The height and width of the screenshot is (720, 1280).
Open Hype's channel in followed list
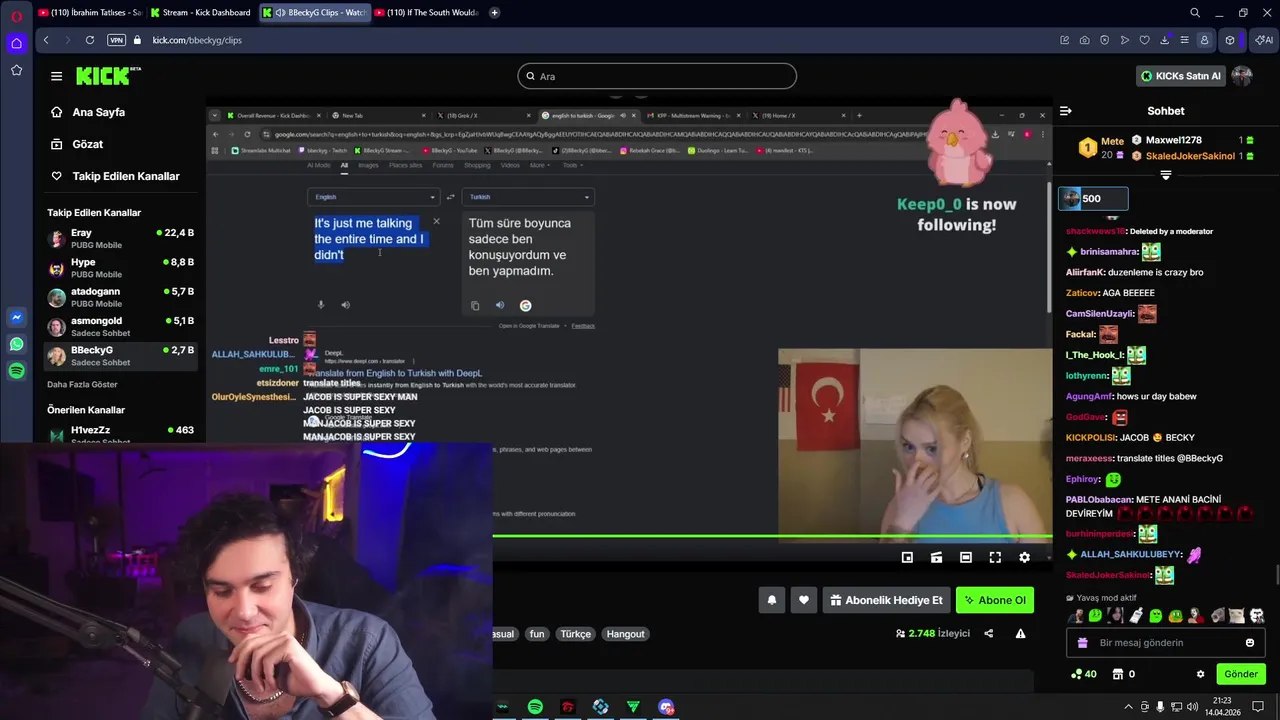(x=120, y=267)
